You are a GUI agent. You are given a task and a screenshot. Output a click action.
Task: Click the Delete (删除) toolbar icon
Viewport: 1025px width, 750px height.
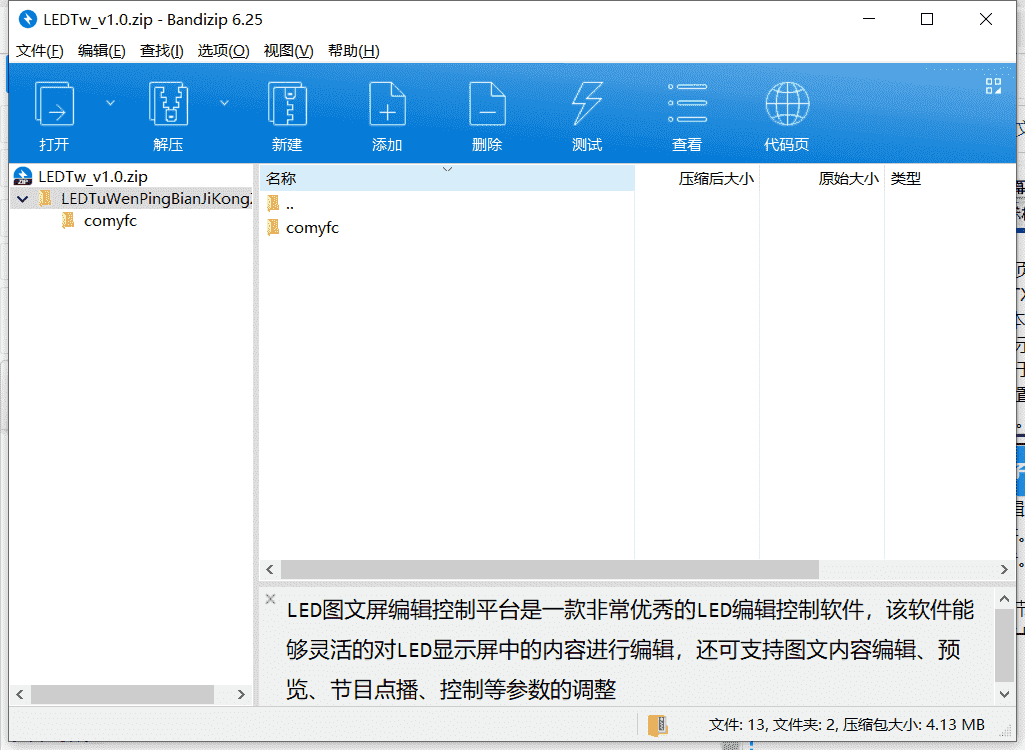tap(487, 105)
